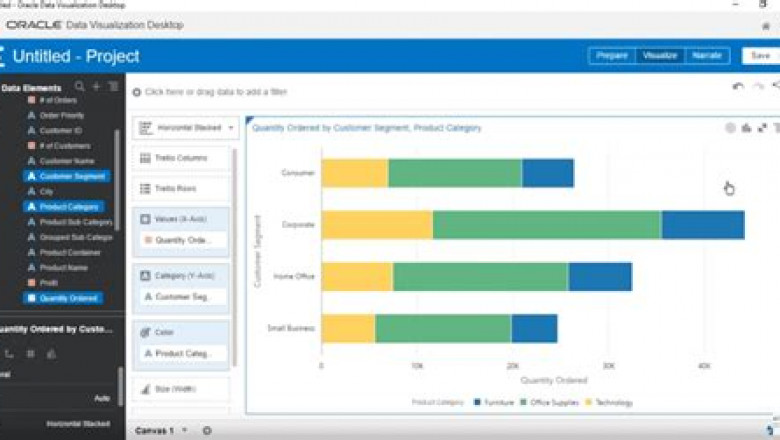Click the home icon in title bar

coord(766,25)
